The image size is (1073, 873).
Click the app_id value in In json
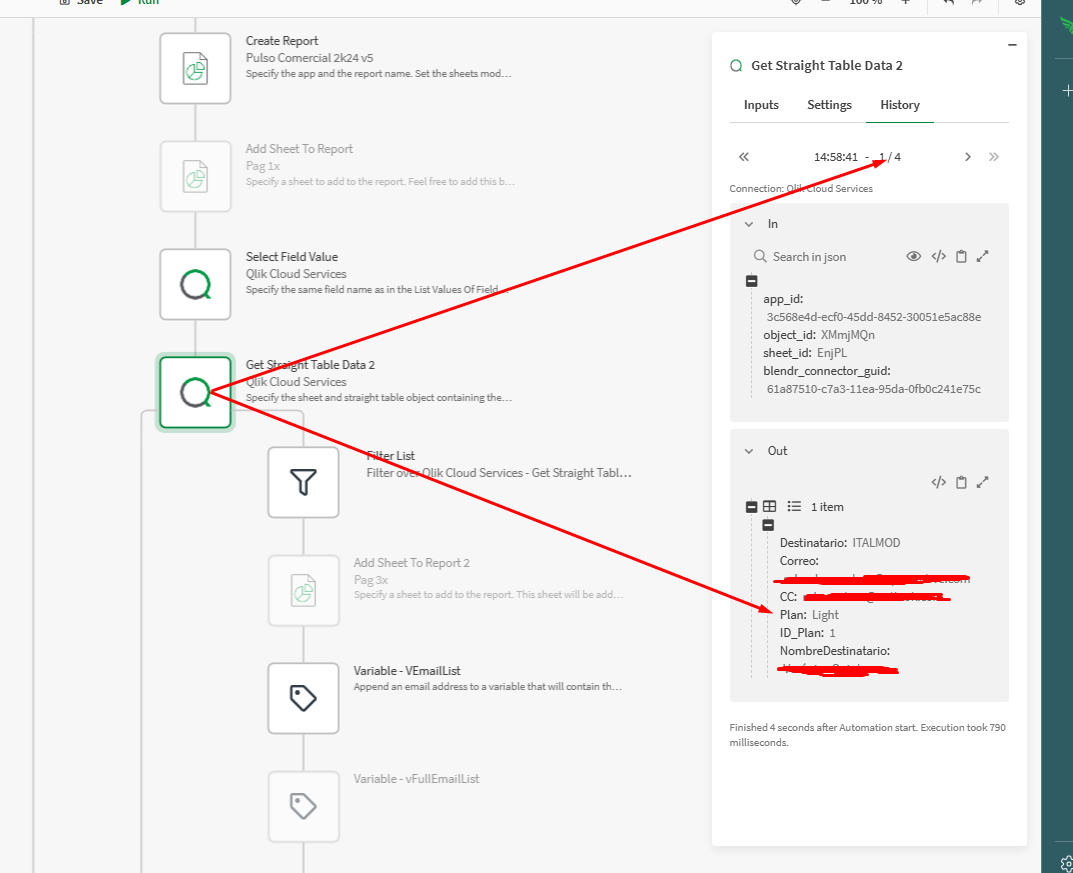point(874,317)
